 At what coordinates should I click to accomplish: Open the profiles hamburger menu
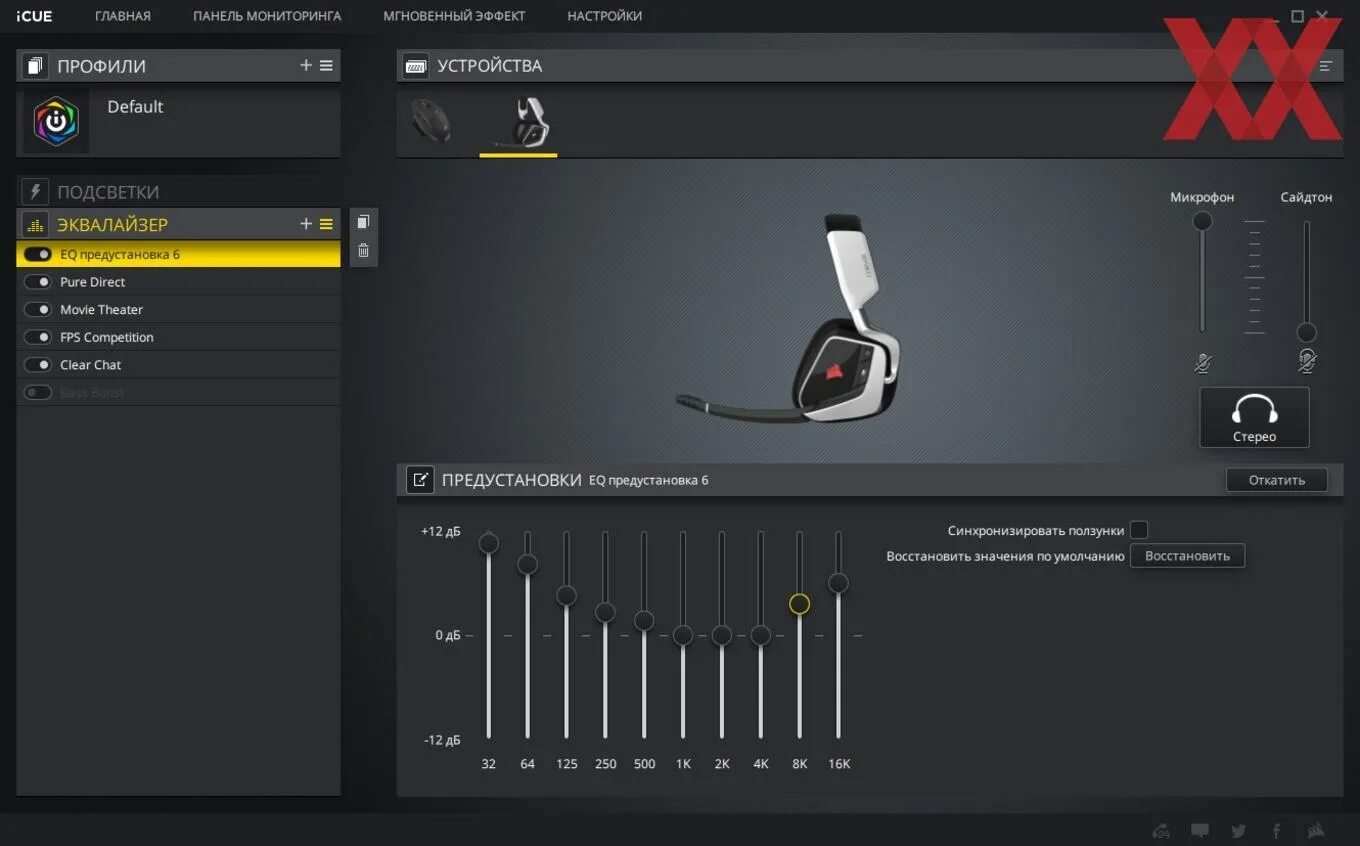click(x=326, y=66)
